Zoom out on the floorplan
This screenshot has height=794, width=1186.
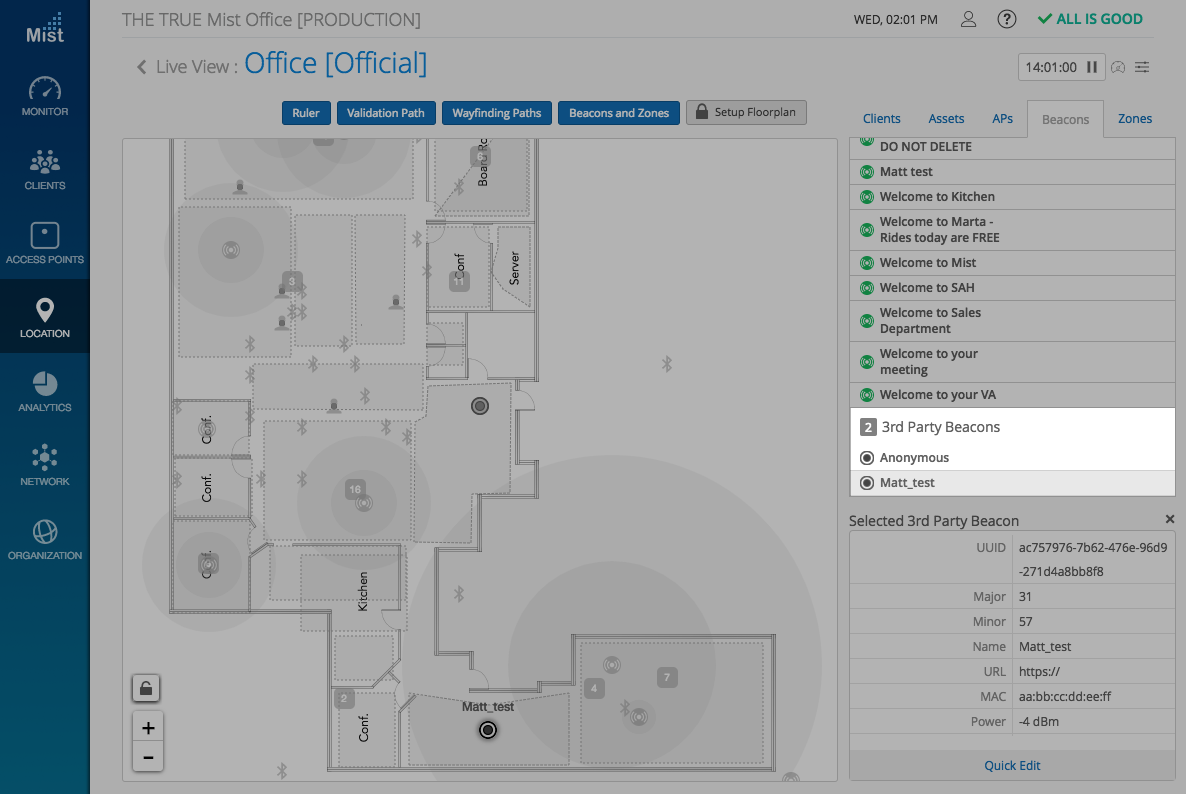coord(147,757)
